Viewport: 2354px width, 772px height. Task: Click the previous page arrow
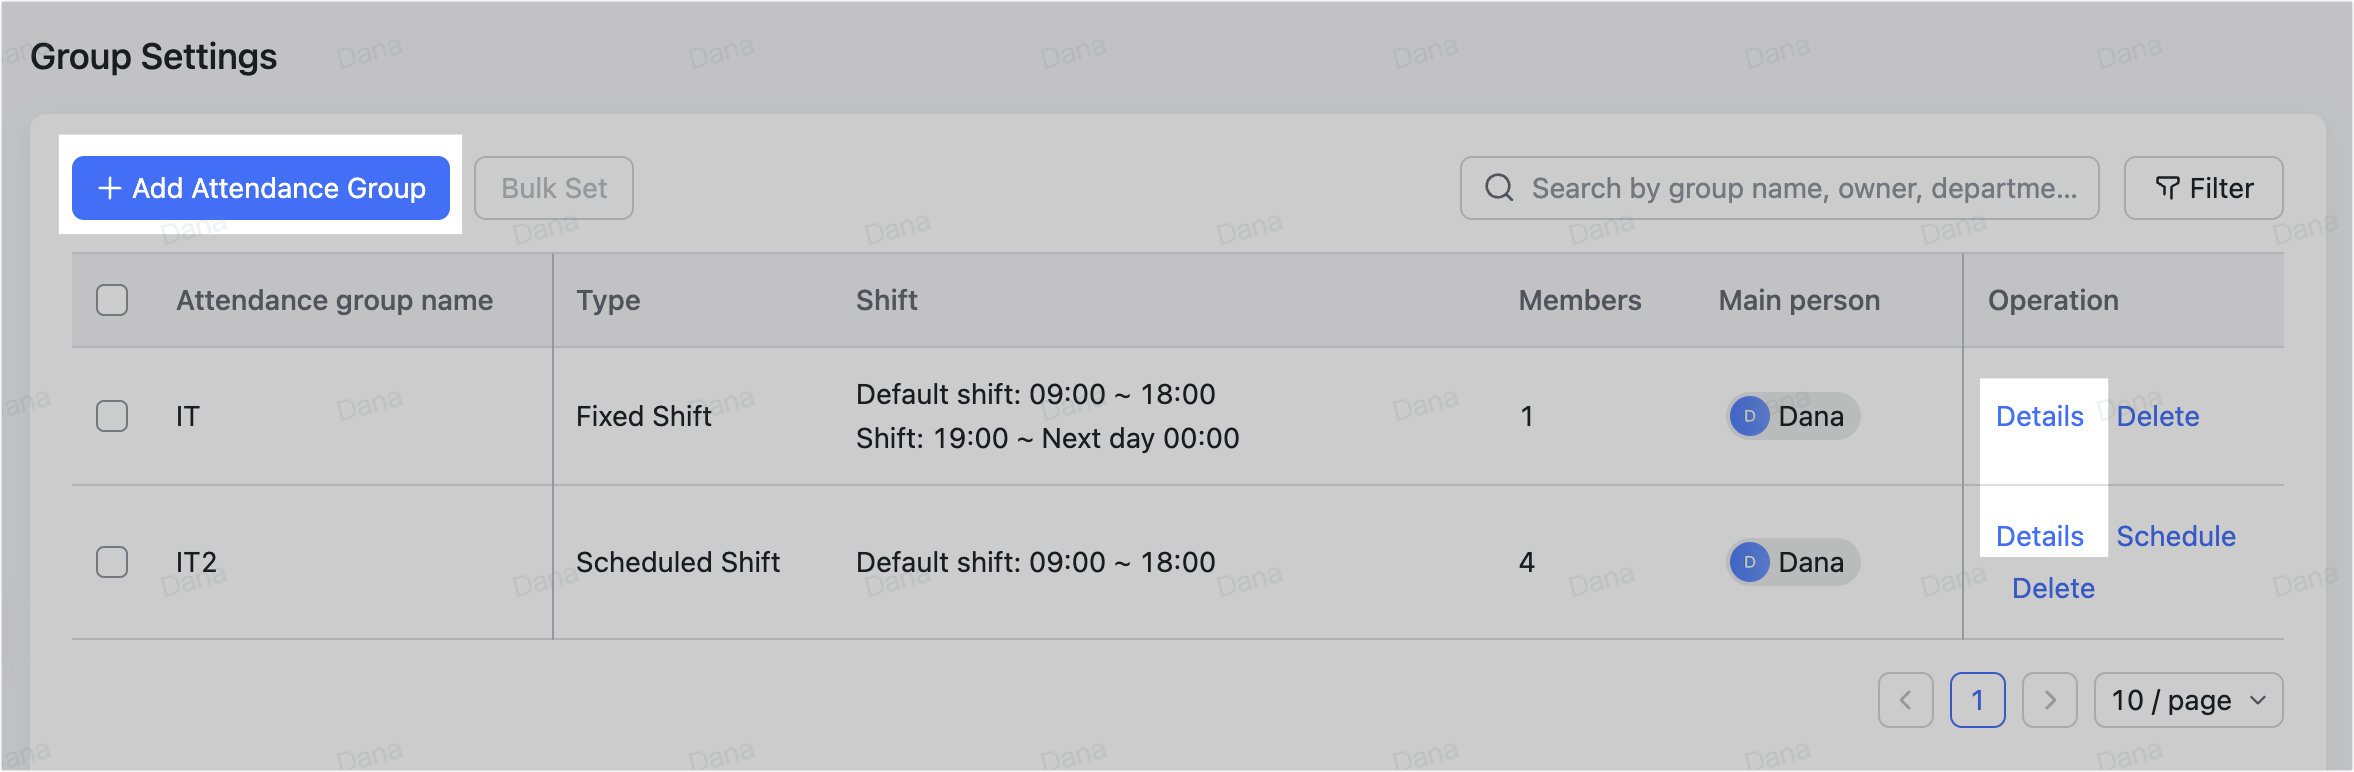(1906, 700)
